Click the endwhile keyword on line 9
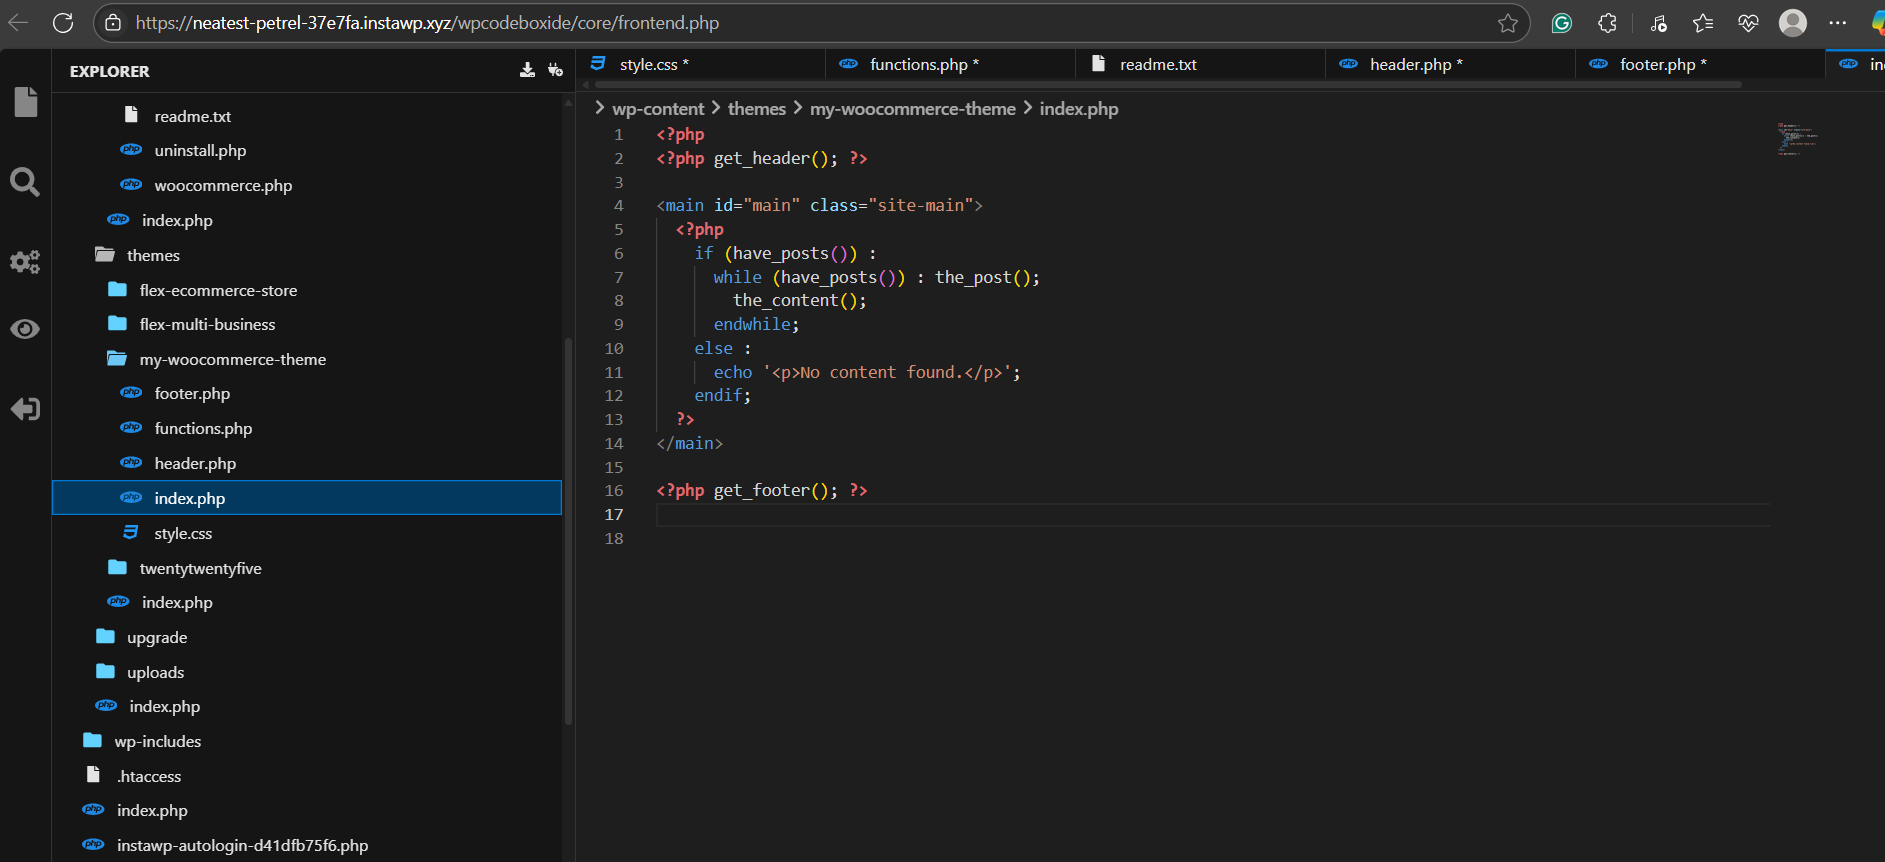Screen dimensions: 1885x862 [x=752, y=324]
